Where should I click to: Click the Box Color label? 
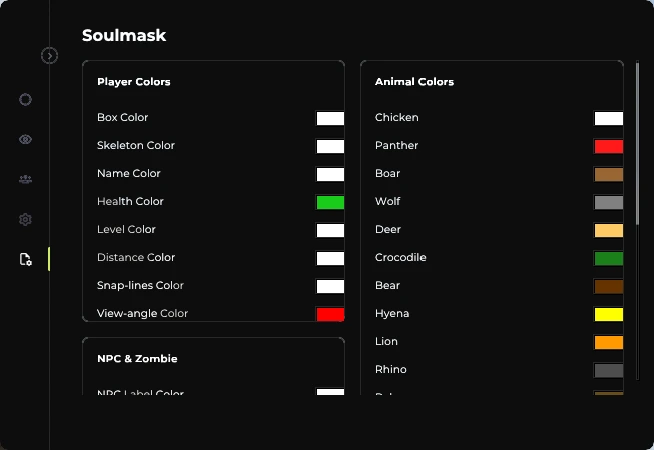coord(123,117)
